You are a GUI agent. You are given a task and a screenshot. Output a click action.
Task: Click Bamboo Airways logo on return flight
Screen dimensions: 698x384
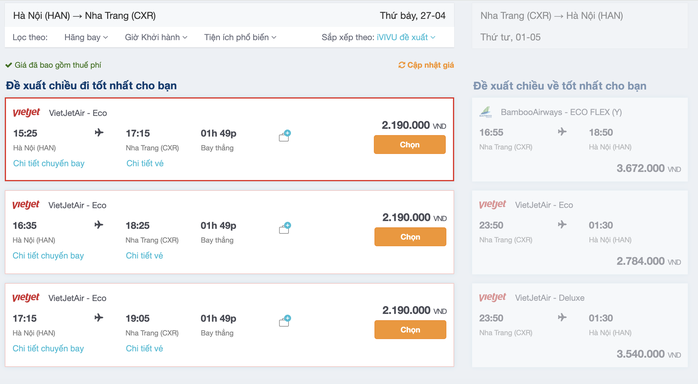486,112
